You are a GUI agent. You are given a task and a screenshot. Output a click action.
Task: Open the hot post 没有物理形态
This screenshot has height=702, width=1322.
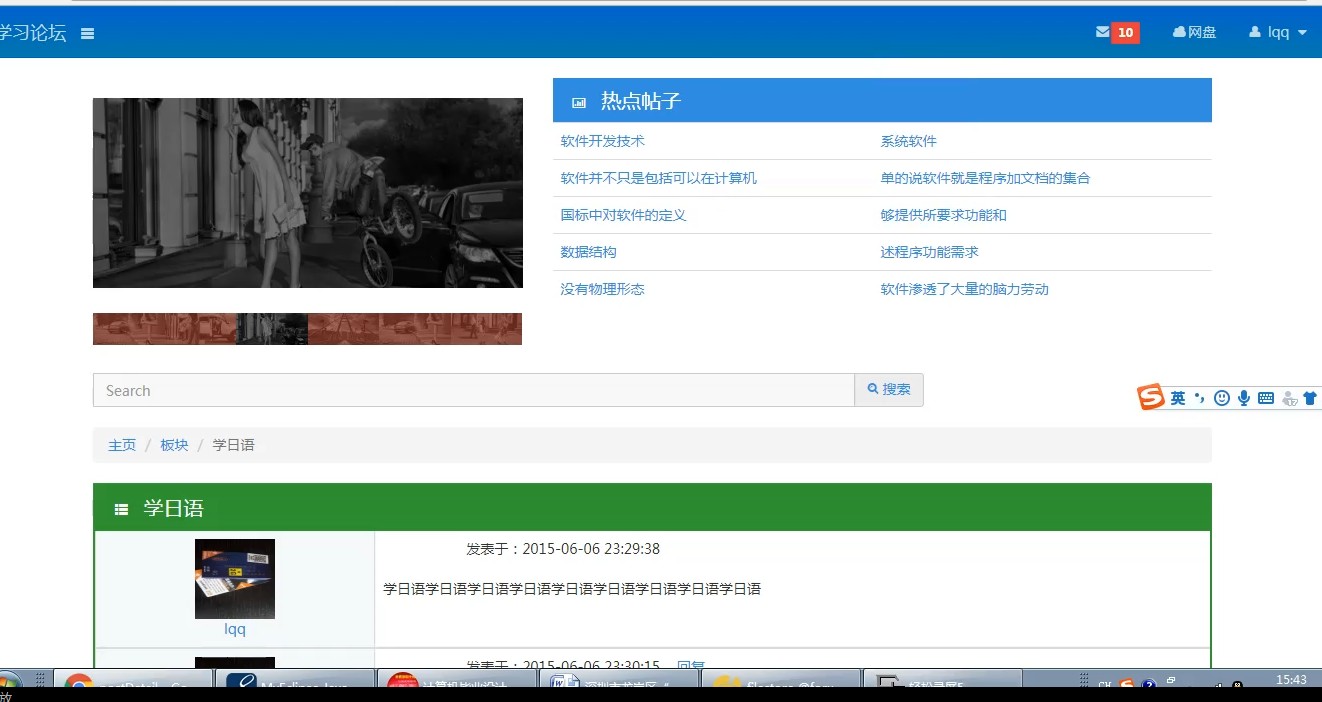pos(603,289)
